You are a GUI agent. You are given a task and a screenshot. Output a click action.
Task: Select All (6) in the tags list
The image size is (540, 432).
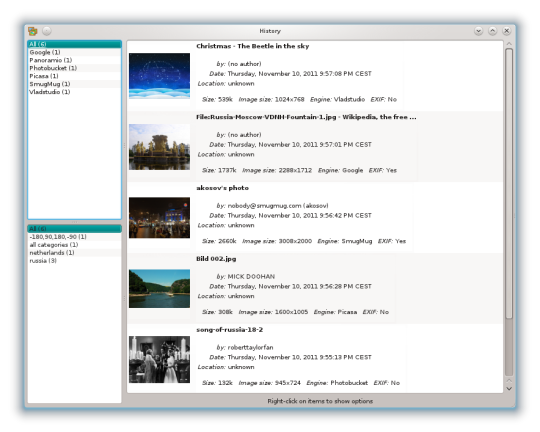click(74, 229)
